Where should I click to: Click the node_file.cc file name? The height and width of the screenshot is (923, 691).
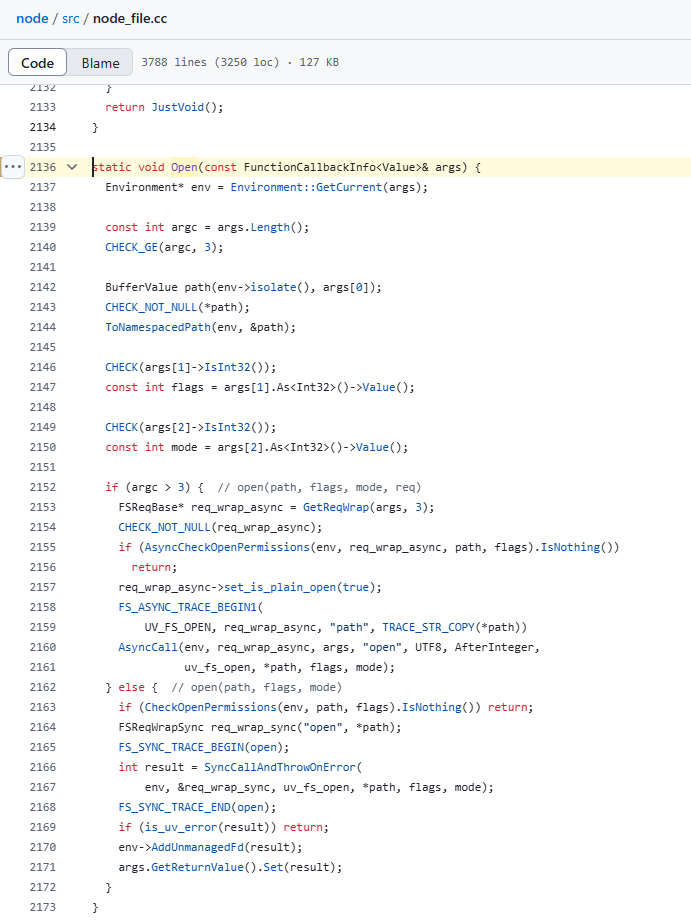click(130, 18)
